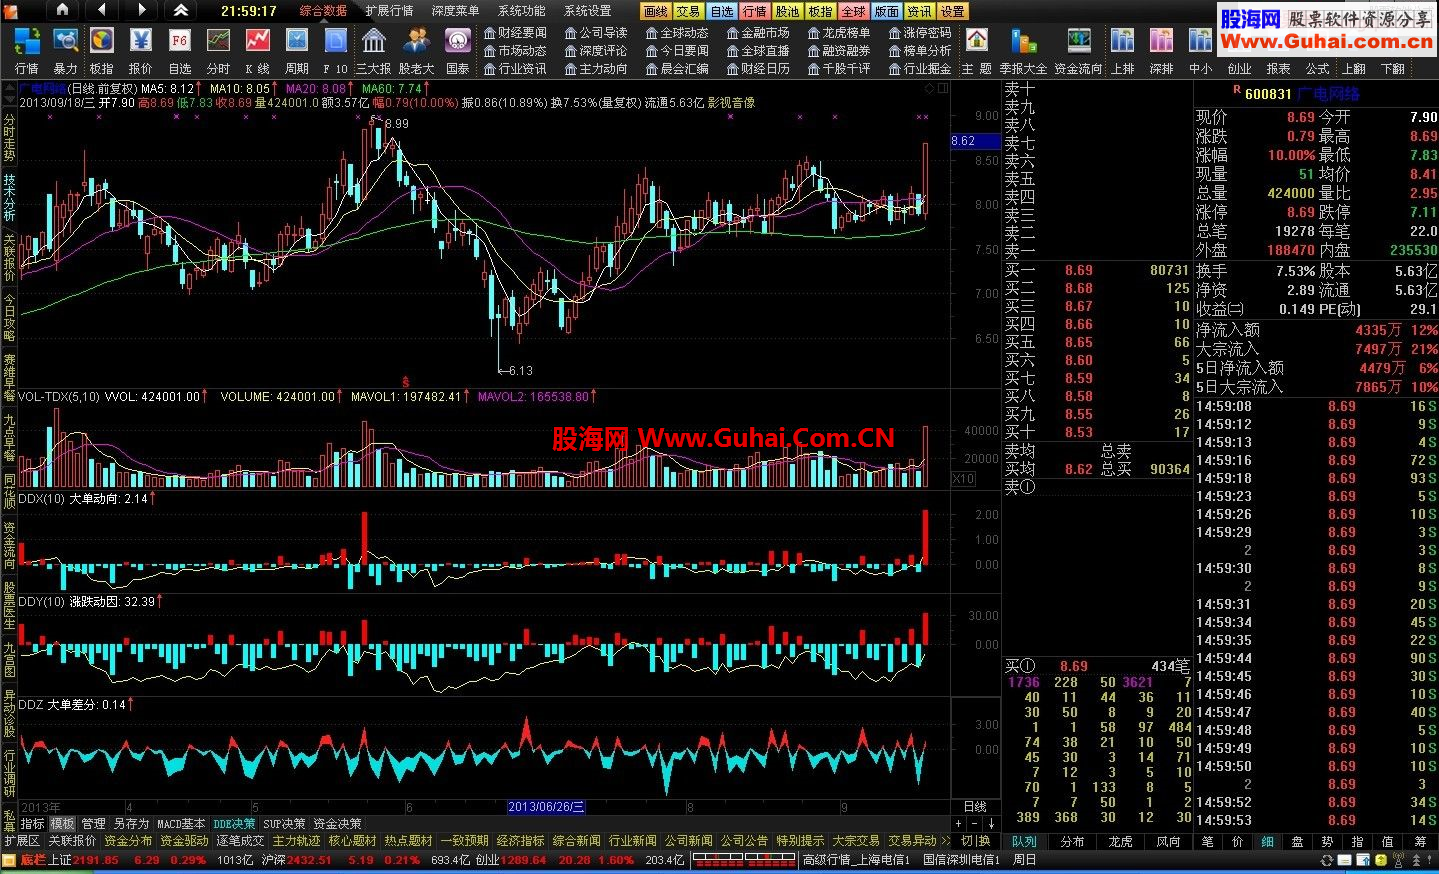This screenshot has width=1439, height=874.
Task: Open the 股老大 community icon
Action: click(x=416, y=51)
